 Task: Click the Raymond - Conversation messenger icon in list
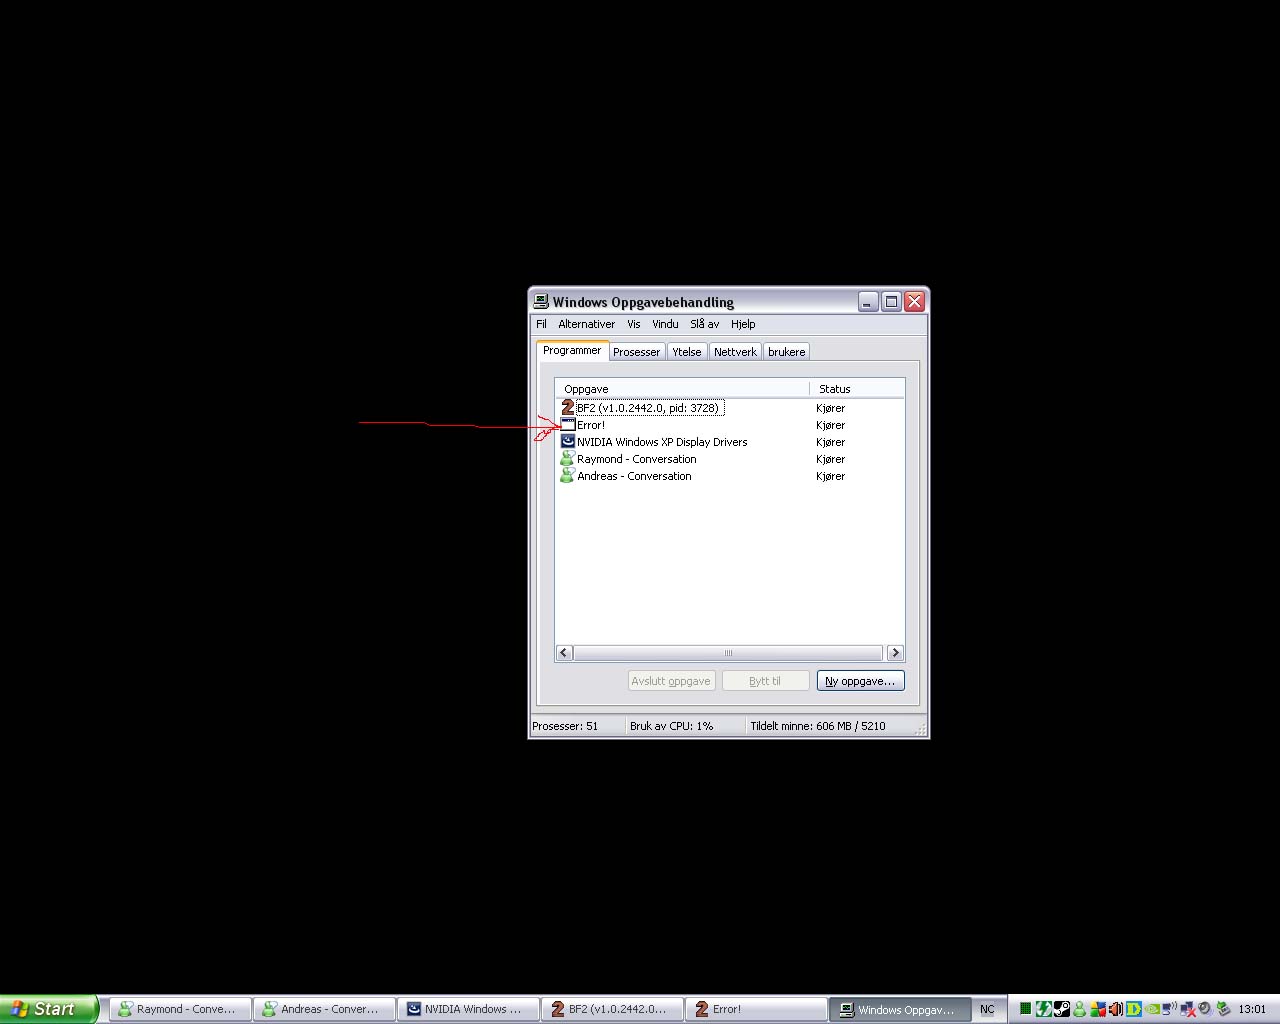[568, 459]
